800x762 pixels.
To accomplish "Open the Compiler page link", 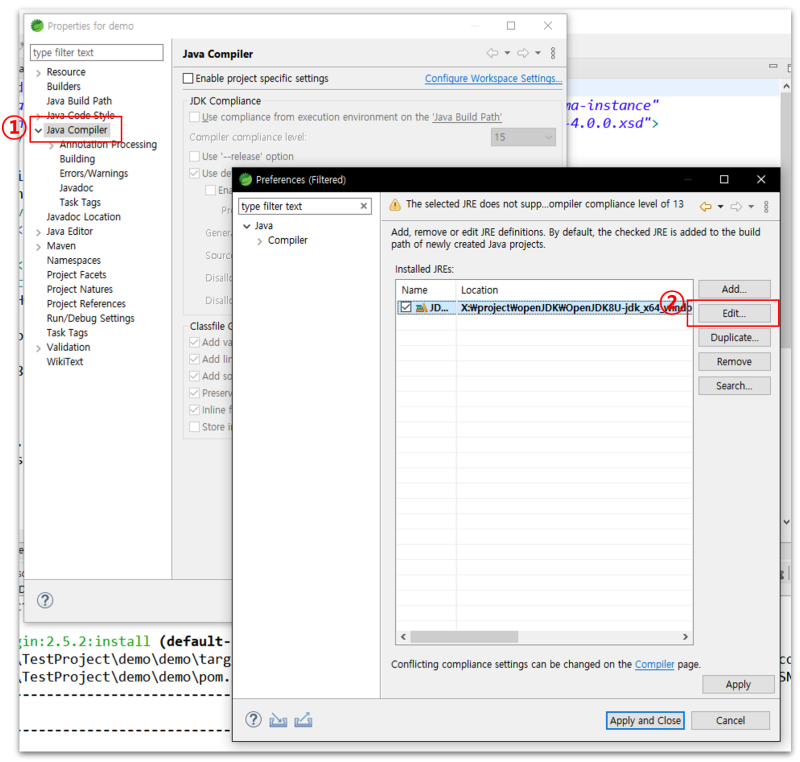I will coord(654,664).
